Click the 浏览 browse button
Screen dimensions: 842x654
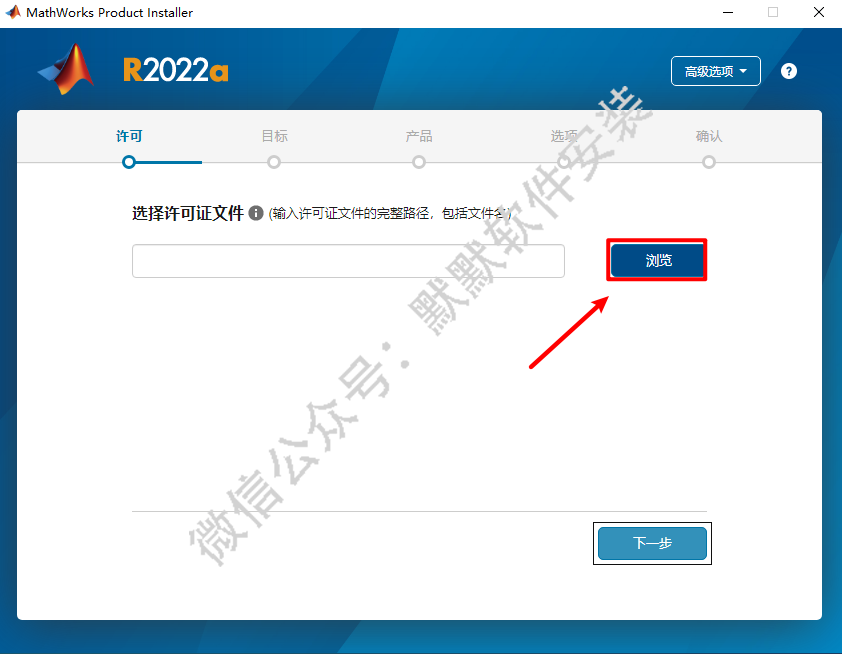pyautogui.click(x=658, y=260)
